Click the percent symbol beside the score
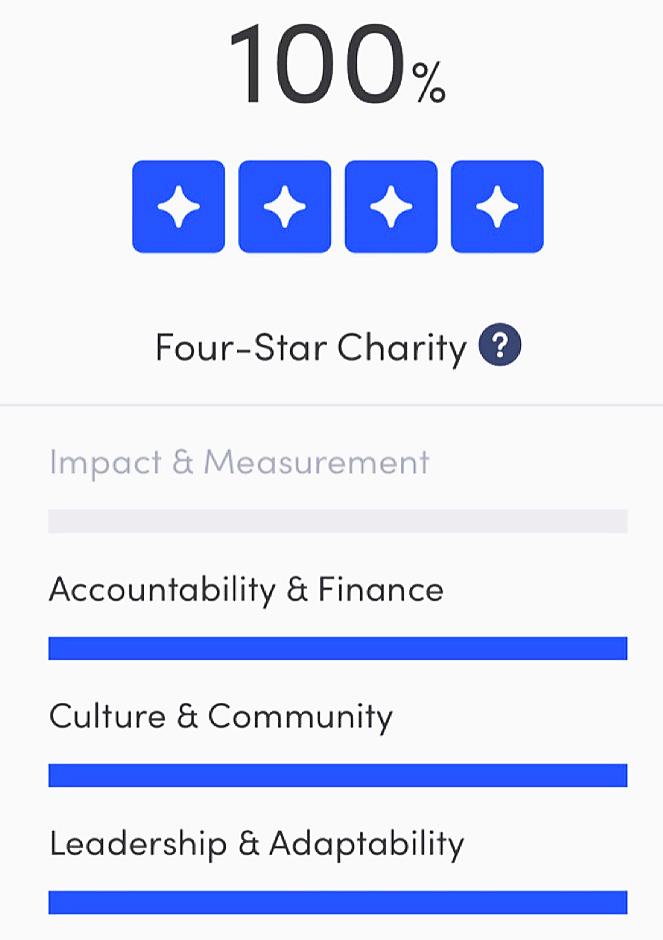The height and width of the screenshot is (940, 663). (430, 87)
